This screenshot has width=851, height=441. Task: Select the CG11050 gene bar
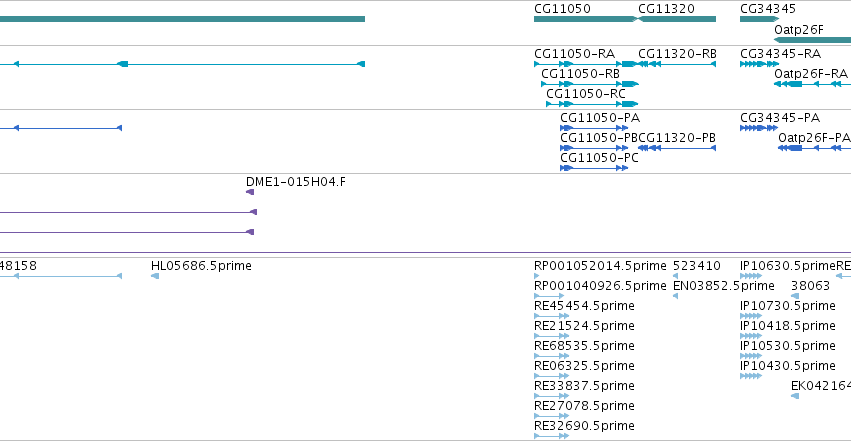[585, 19]
